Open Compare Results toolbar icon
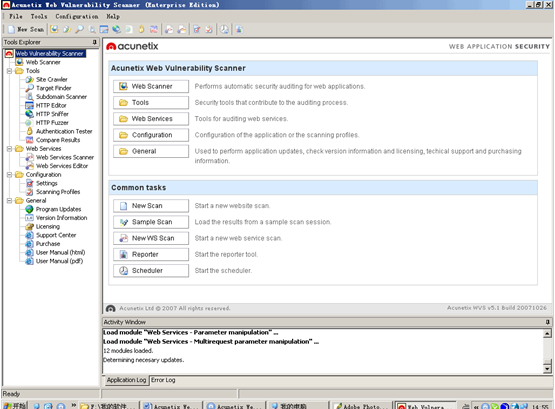This screenshot has height=409, width=555. pyautogui.click(x=154, y=29)
